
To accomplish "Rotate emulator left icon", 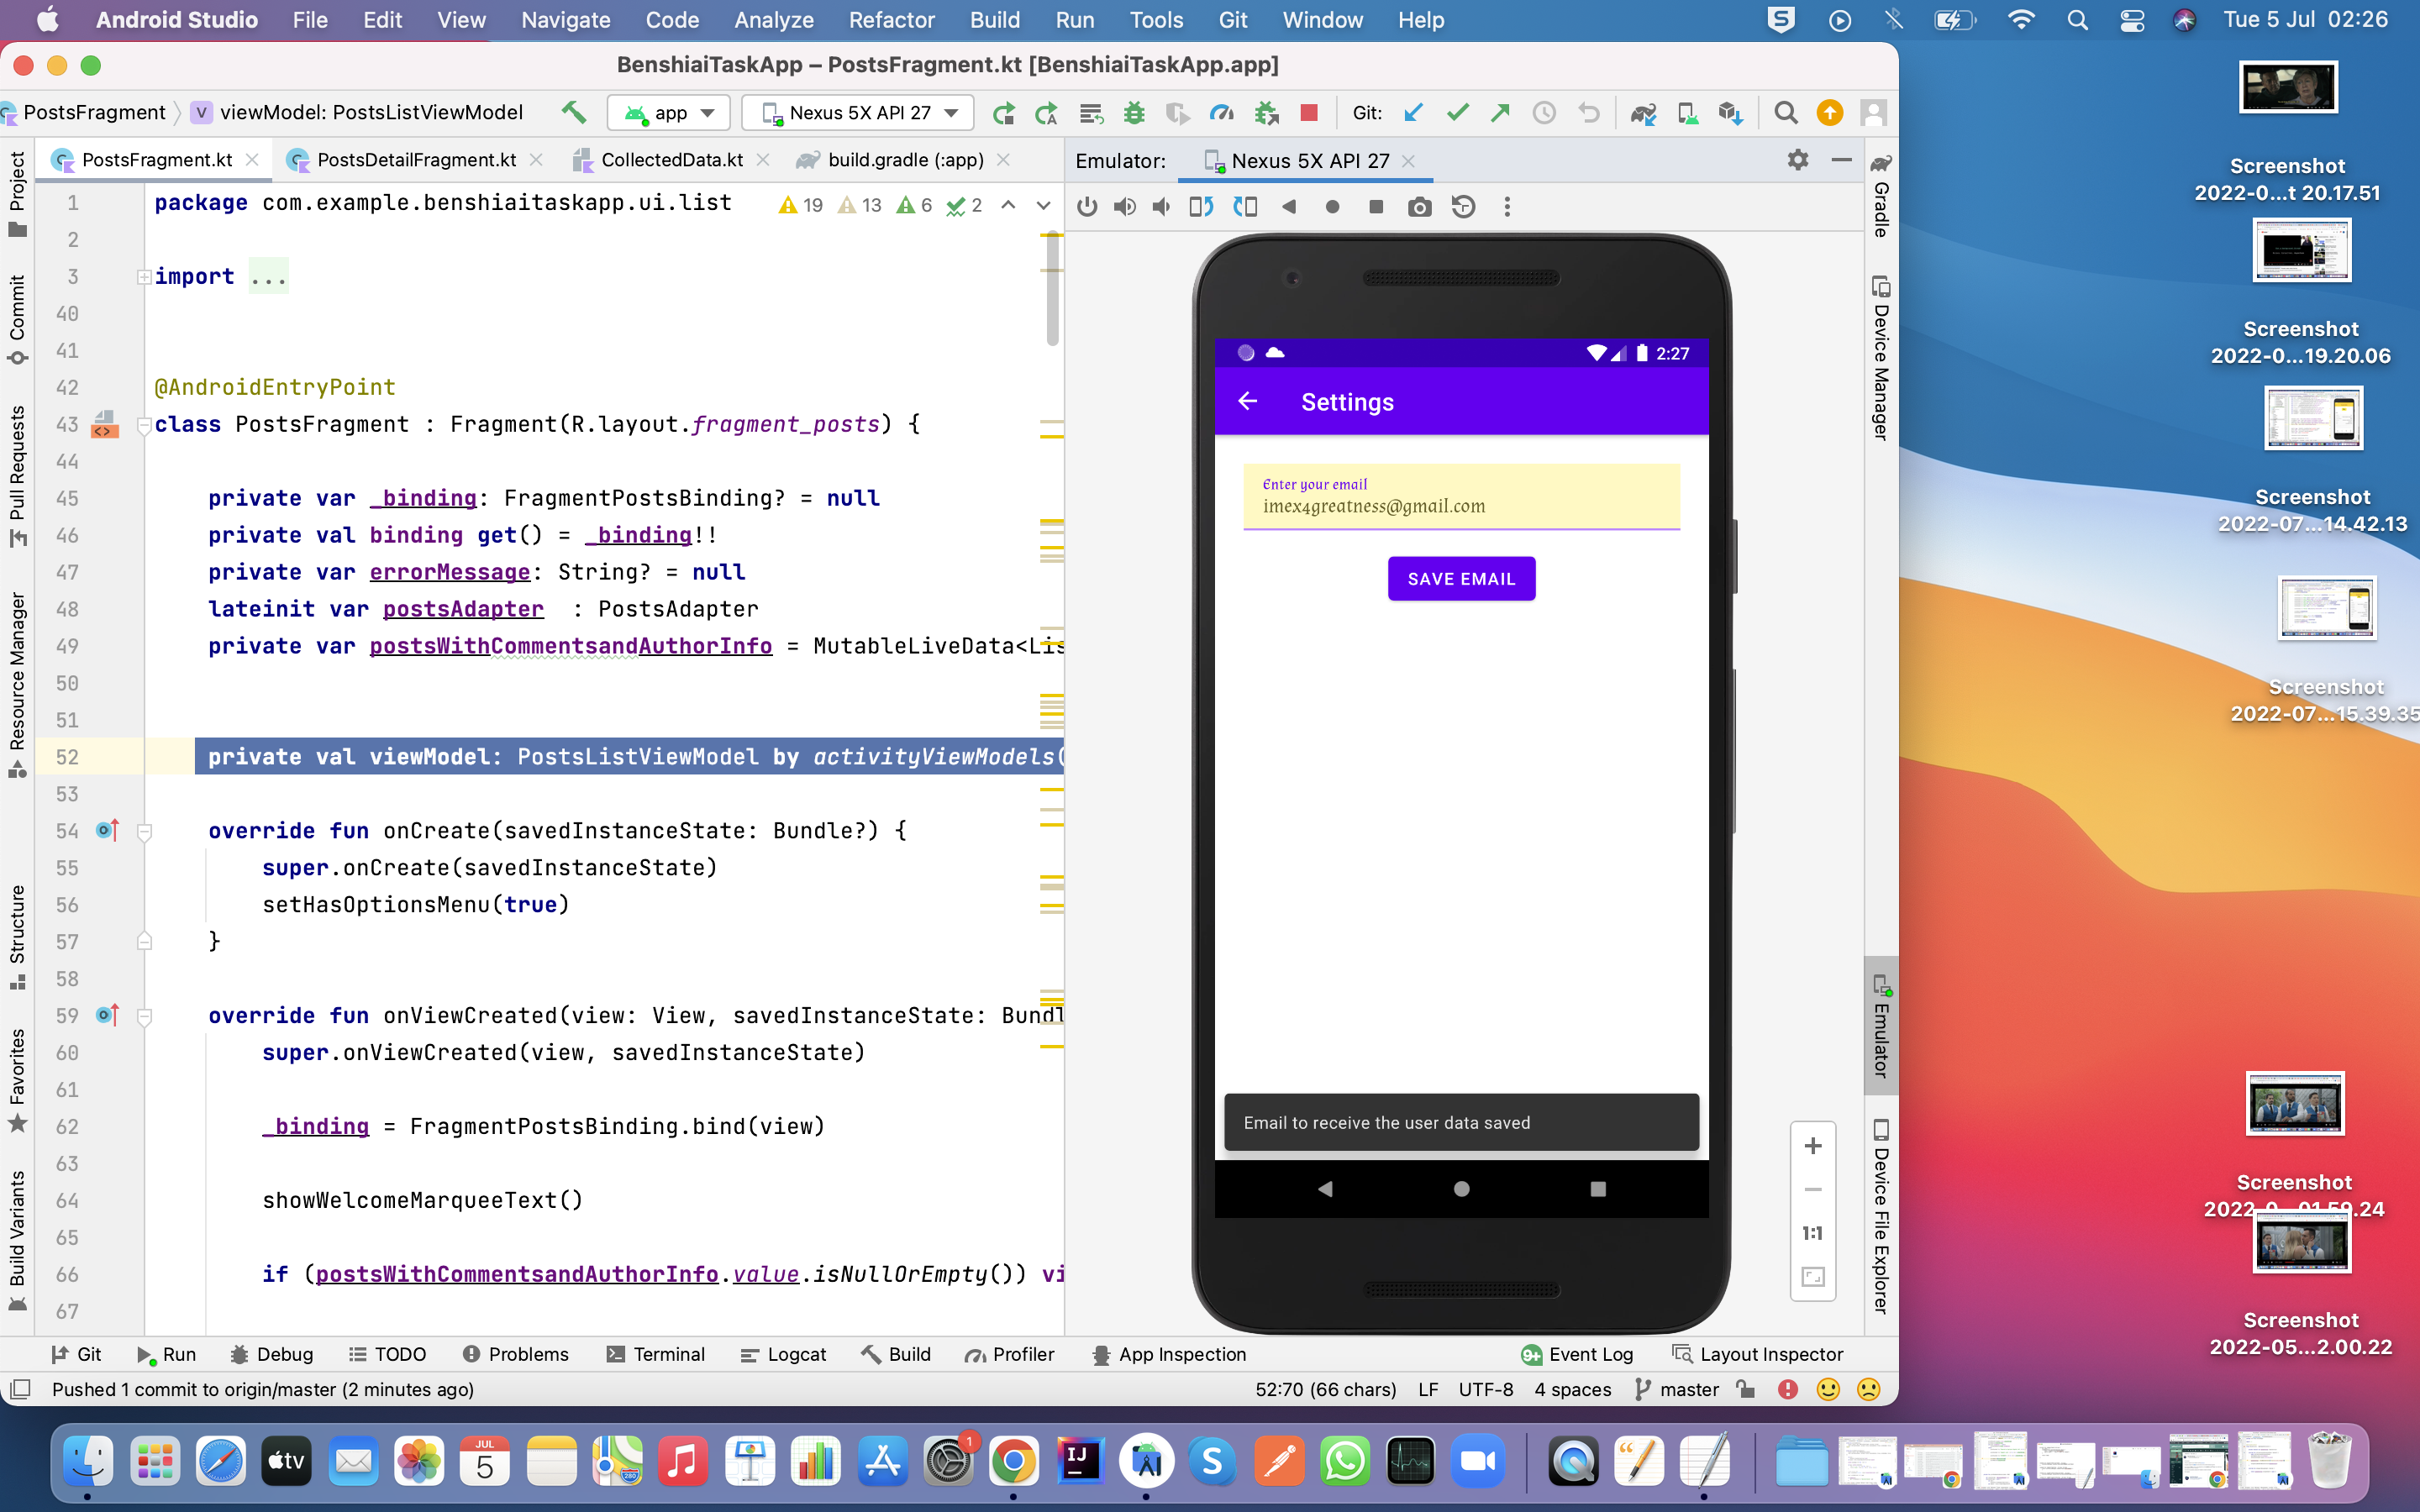I will tap(1201, 207).
